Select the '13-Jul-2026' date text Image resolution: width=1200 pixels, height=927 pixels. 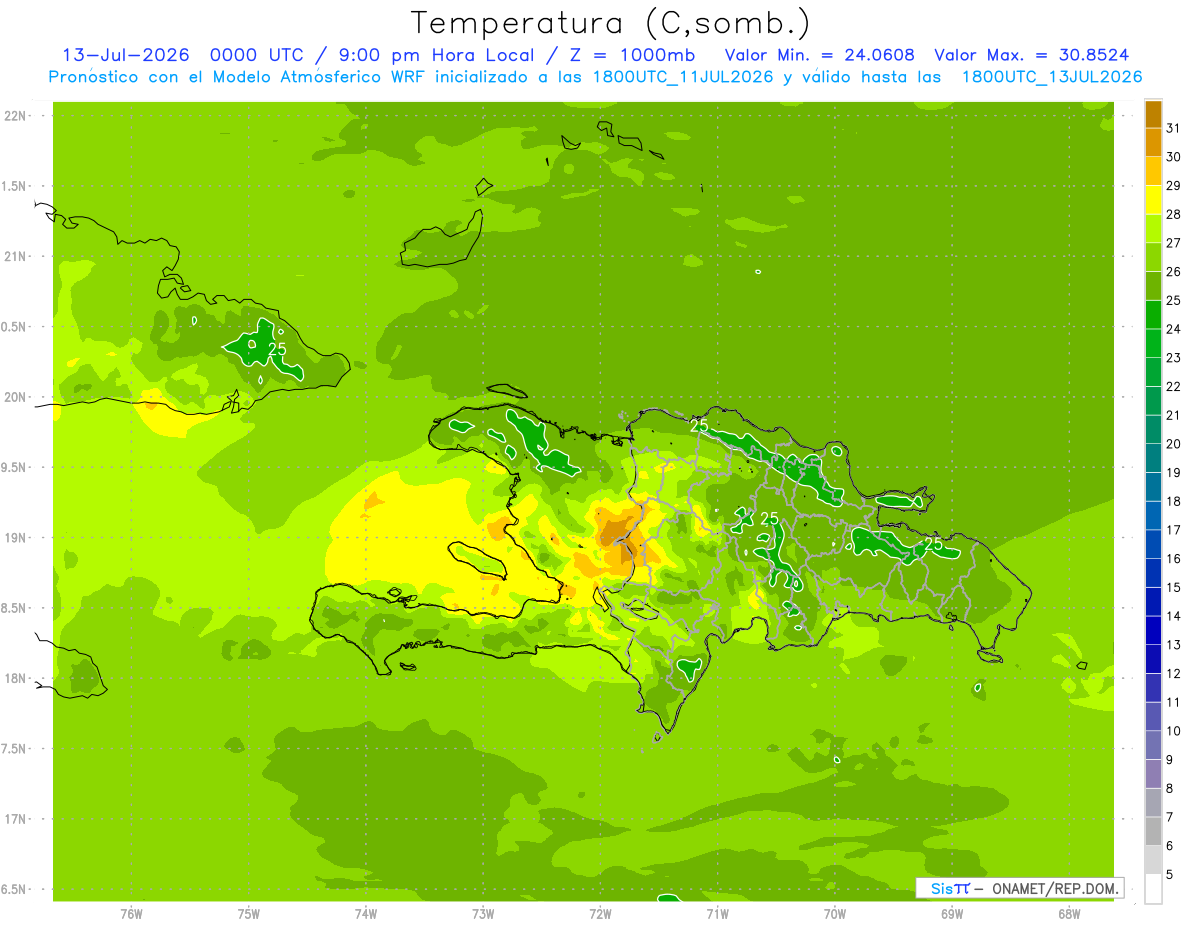(125, 55)
